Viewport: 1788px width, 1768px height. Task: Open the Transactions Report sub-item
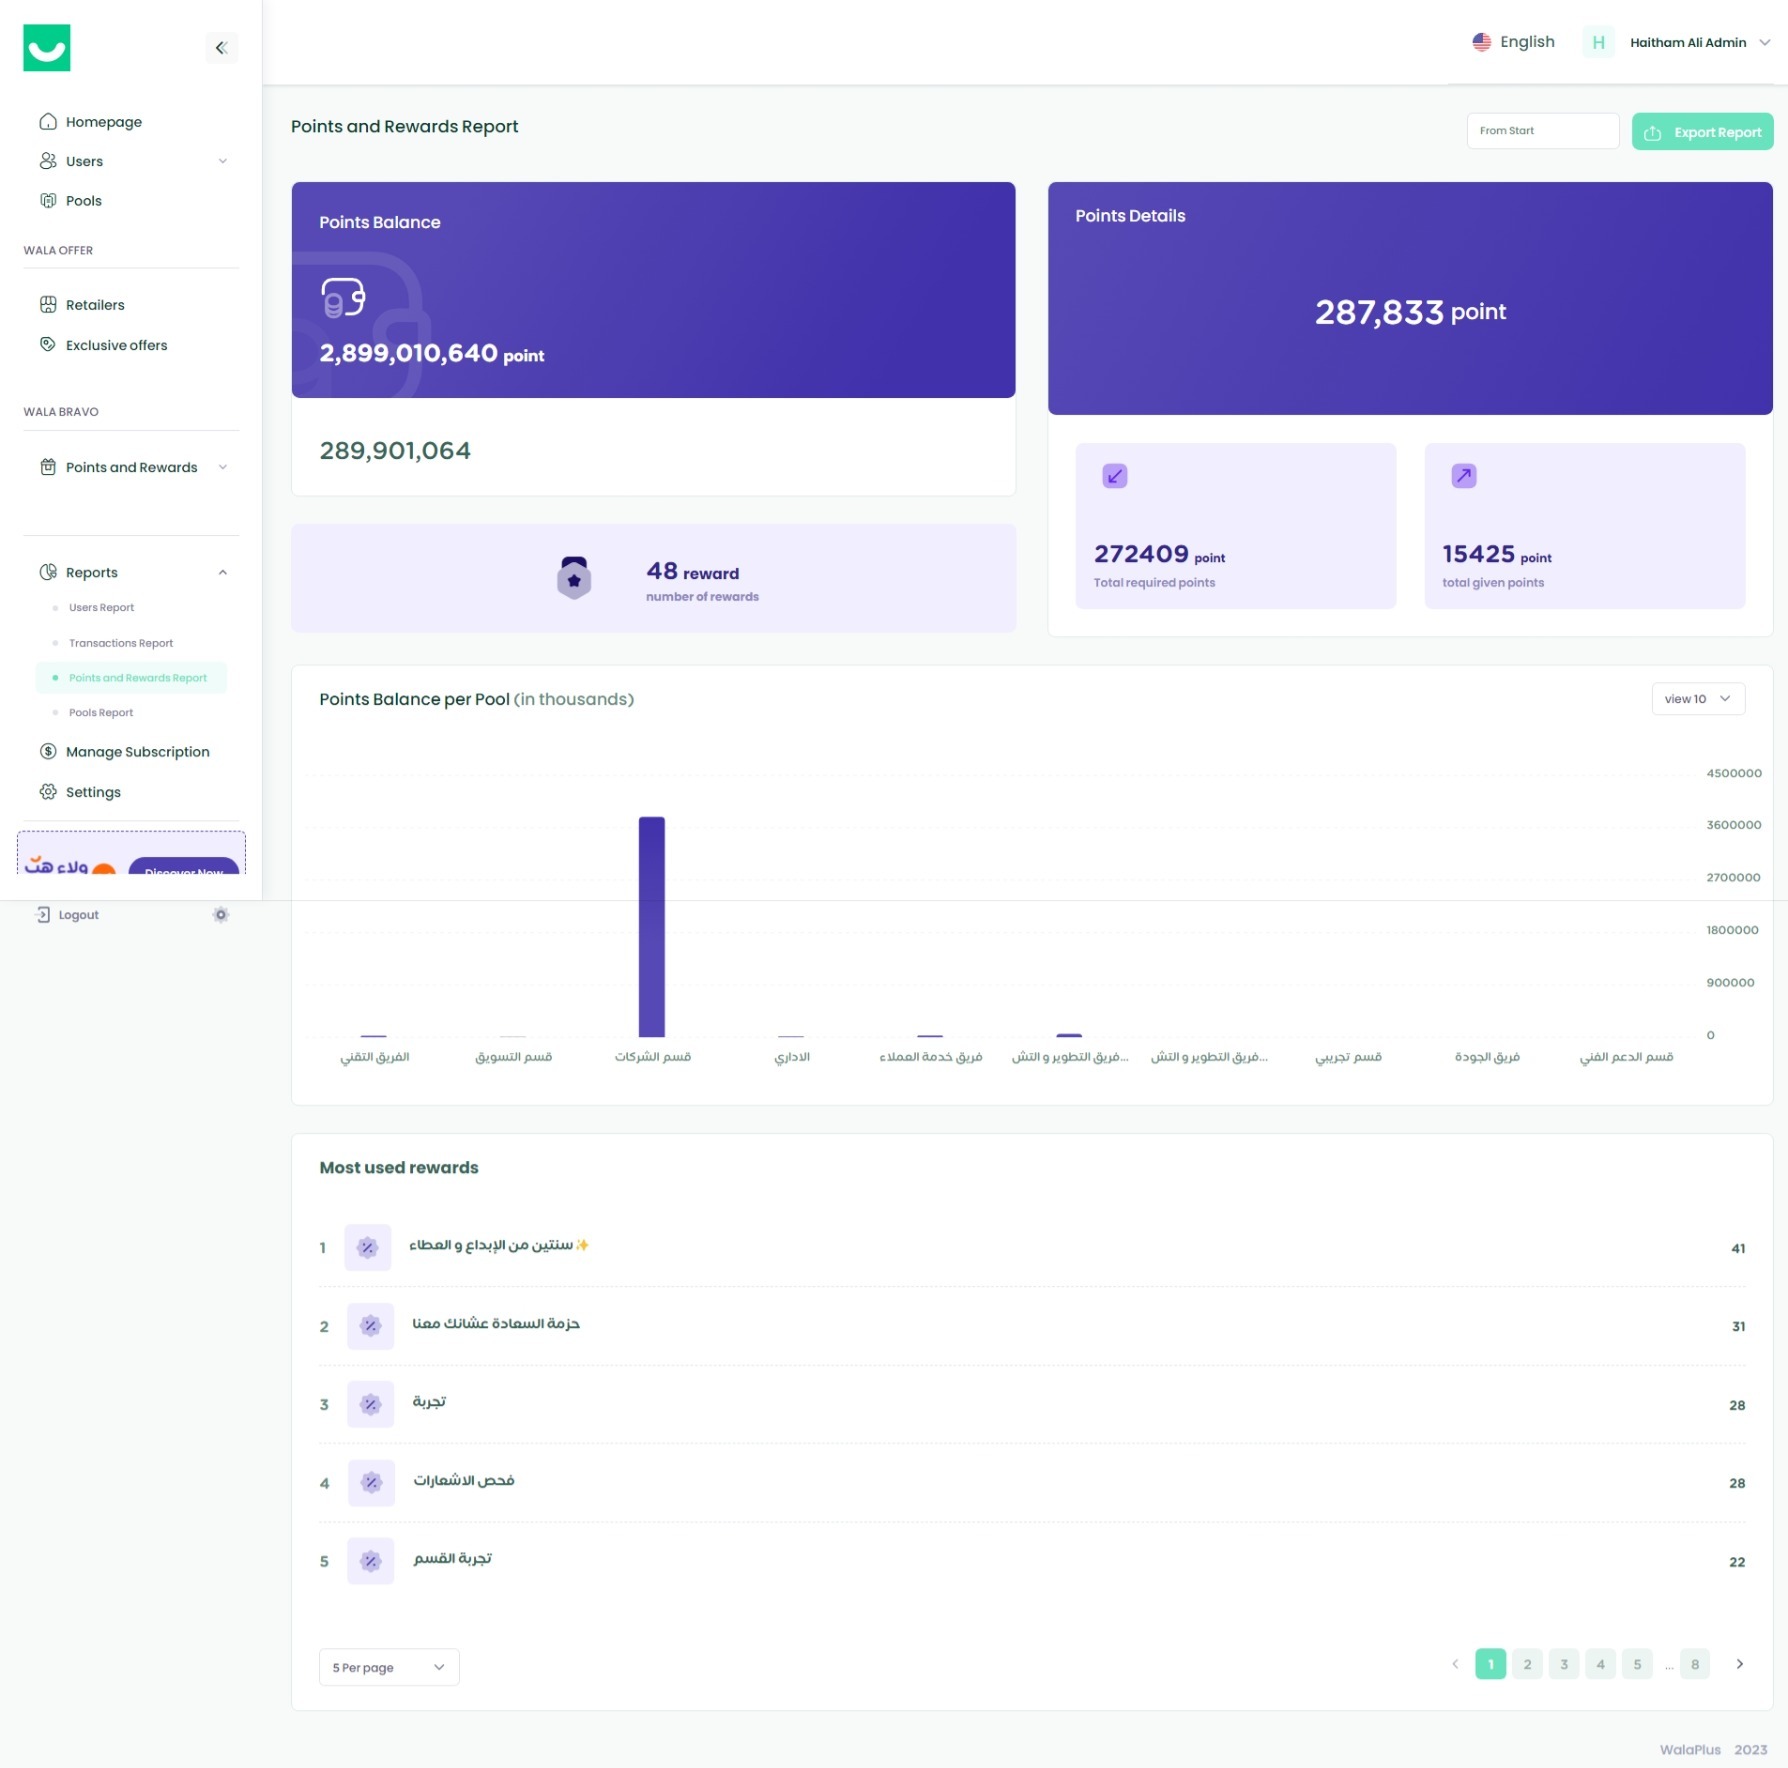coord(121,643)
